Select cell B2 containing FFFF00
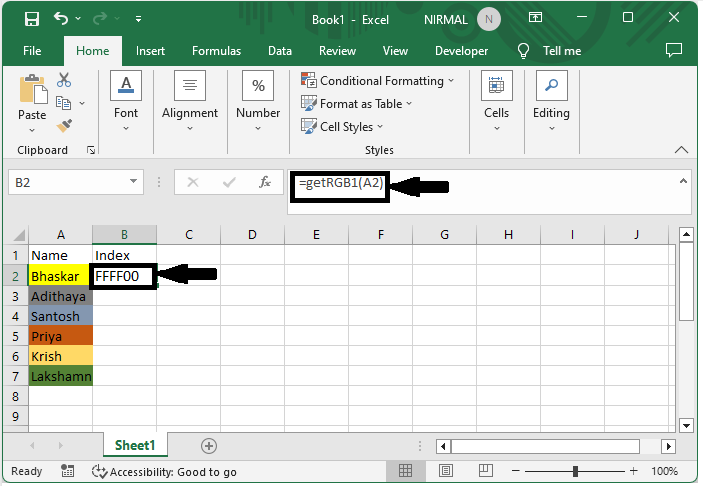The width and height of the screenshot is (703, 486). click(124, 276)
